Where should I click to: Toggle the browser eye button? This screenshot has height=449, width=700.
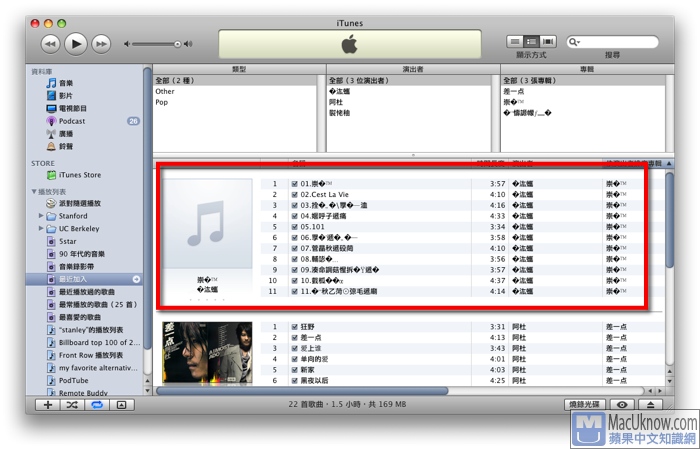pos(622,404)
